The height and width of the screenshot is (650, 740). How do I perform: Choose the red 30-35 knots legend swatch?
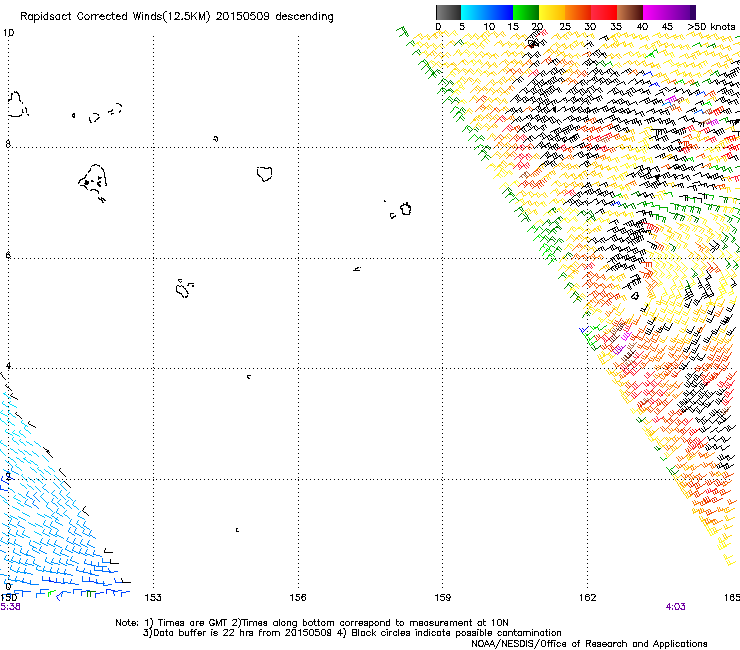[604, 12]
